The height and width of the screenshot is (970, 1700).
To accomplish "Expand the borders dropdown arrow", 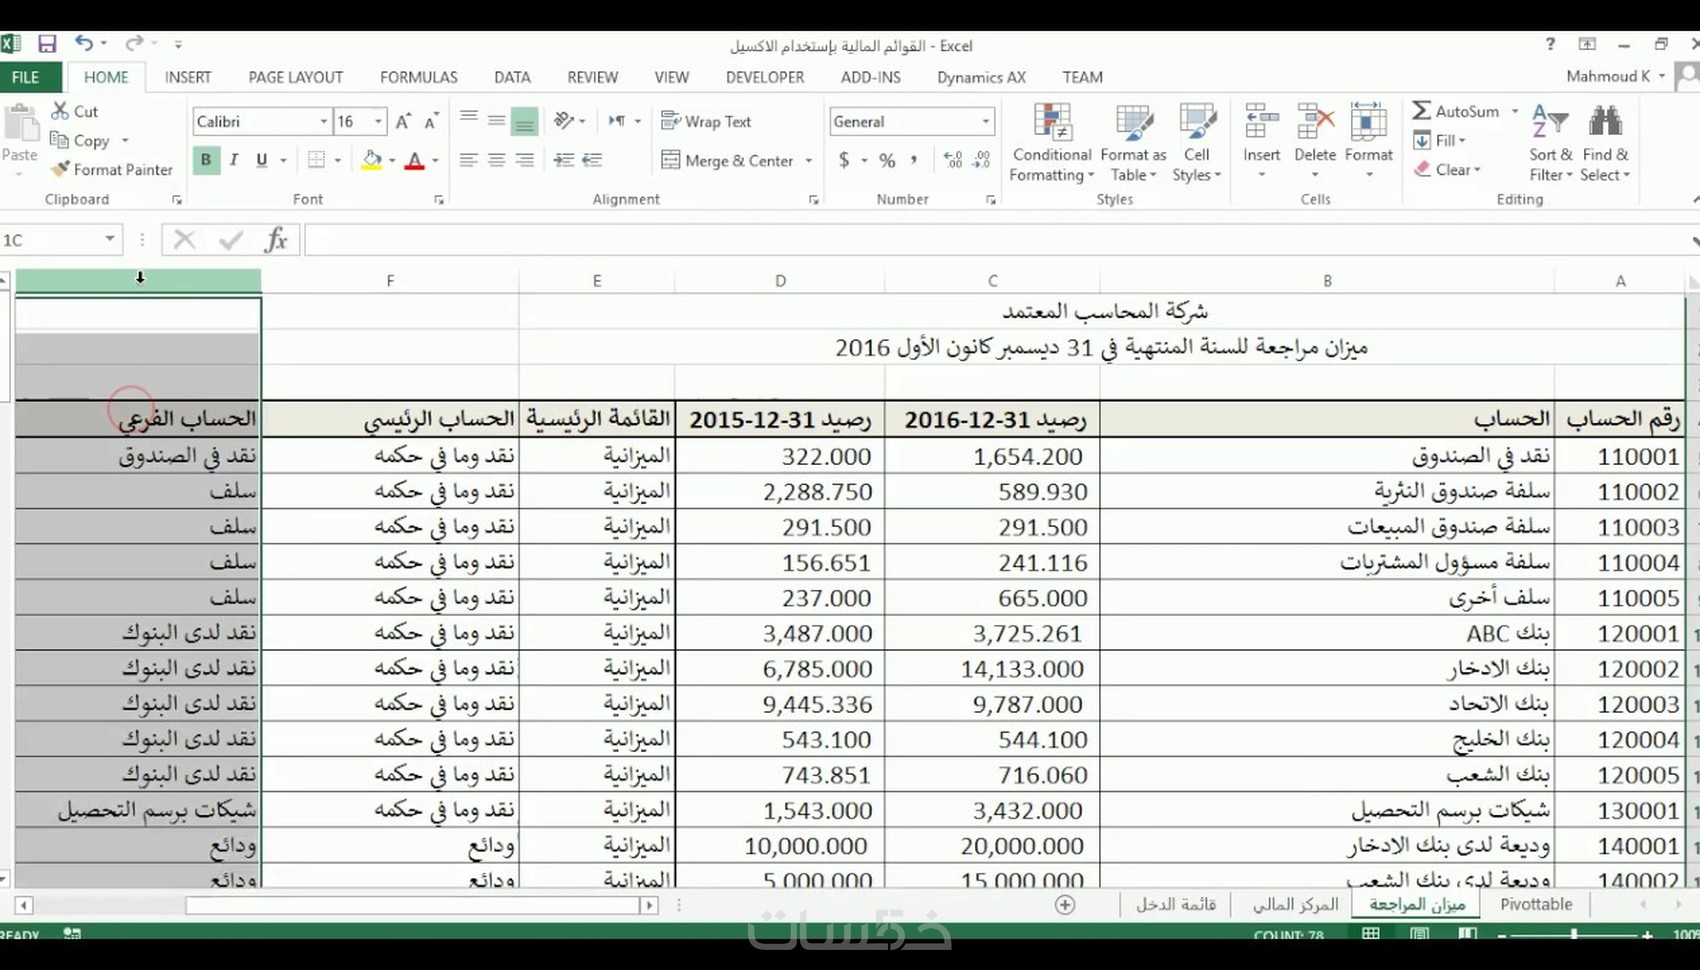I will coord(338,160).
